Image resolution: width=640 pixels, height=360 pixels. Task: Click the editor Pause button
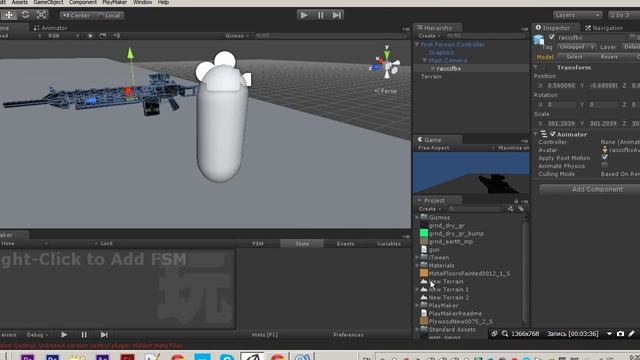[x=320, y=15]
